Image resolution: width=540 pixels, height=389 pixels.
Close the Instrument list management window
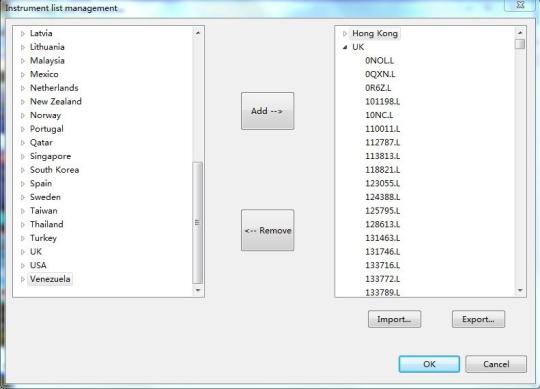tap(520, 5)
